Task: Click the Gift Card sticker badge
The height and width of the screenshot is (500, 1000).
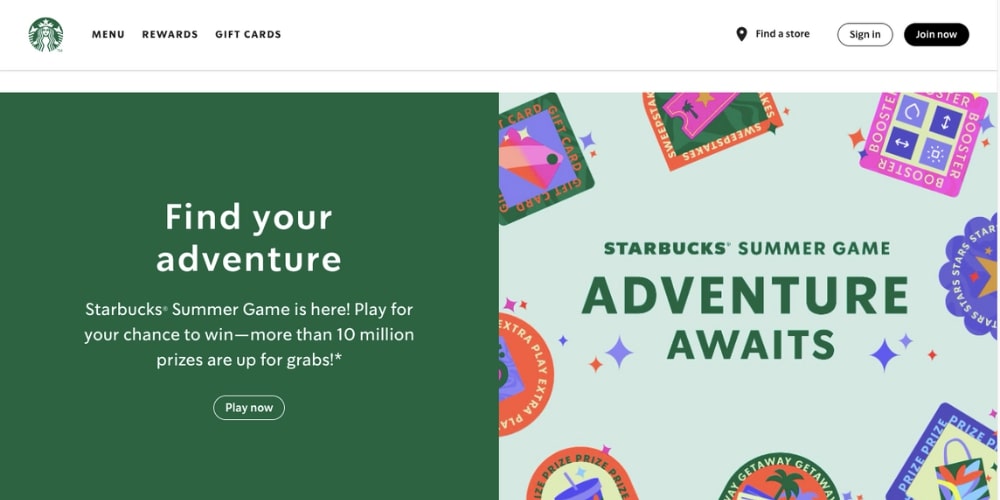Action: [x=545, y=158]
